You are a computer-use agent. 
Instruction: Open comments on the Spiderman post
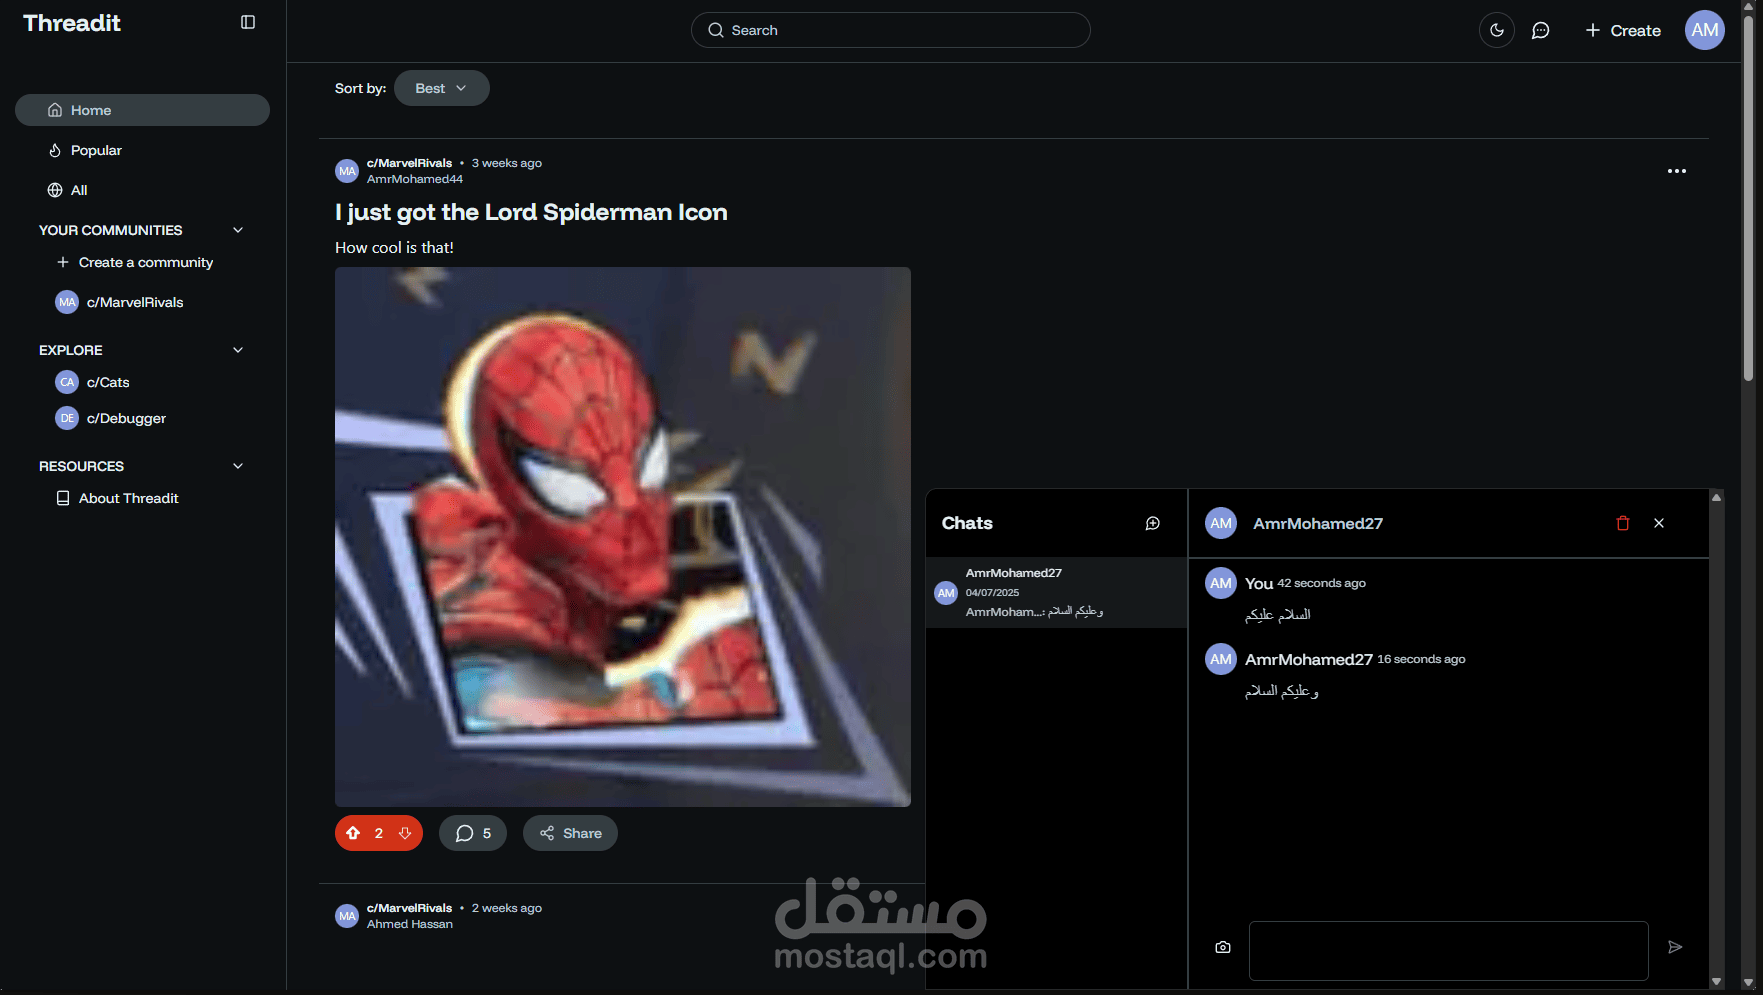pos(473,833)
